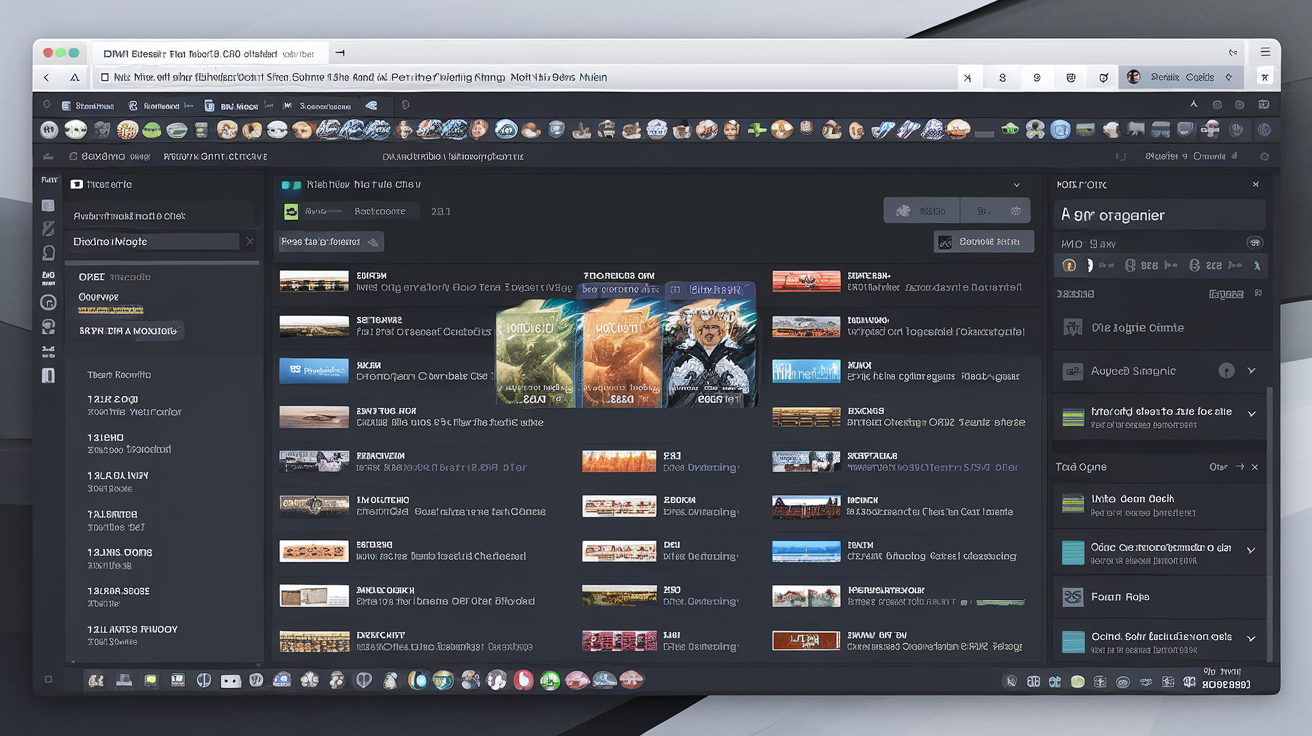1312x736 pixels.
Task: Open the profile avatar in browser toolbar
Action: click(x=1134, y=77)
